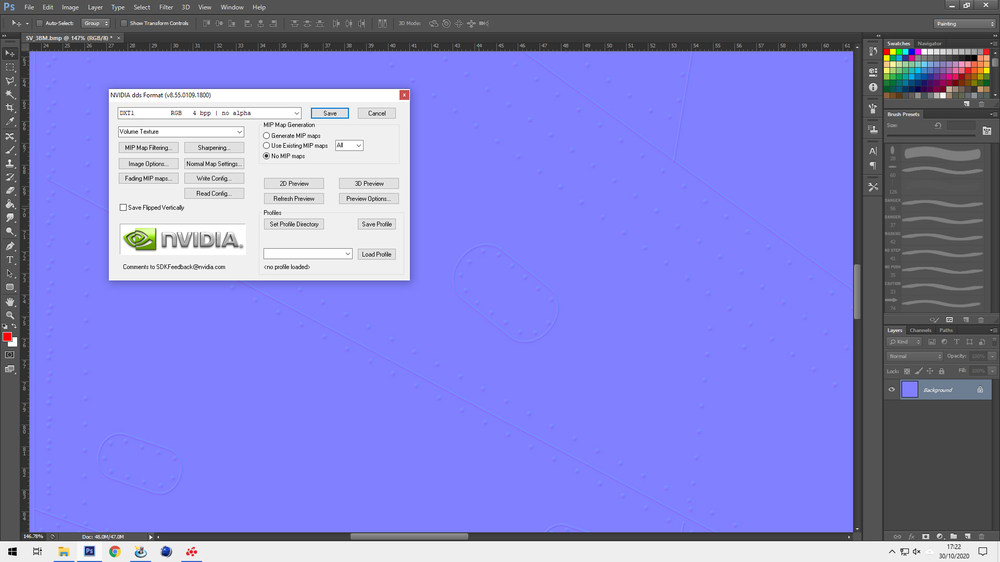This screenshot has width=1000, height=562.
Task: Select the Eraser tool
Action: tap(10, 191)
